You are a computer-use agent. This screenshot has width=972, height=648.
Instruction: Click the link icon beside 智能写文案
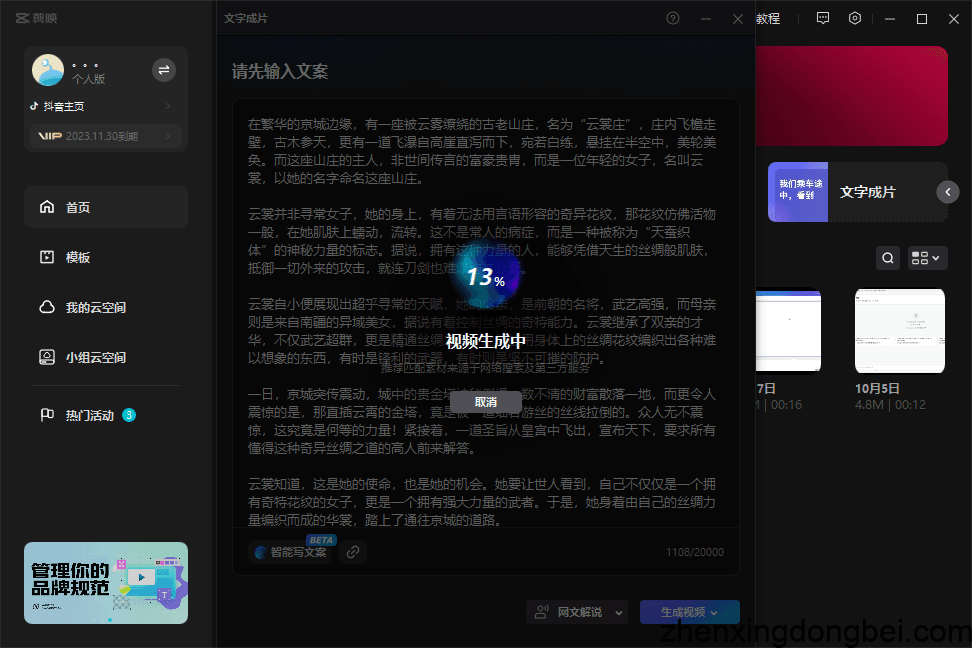[352, 551]
